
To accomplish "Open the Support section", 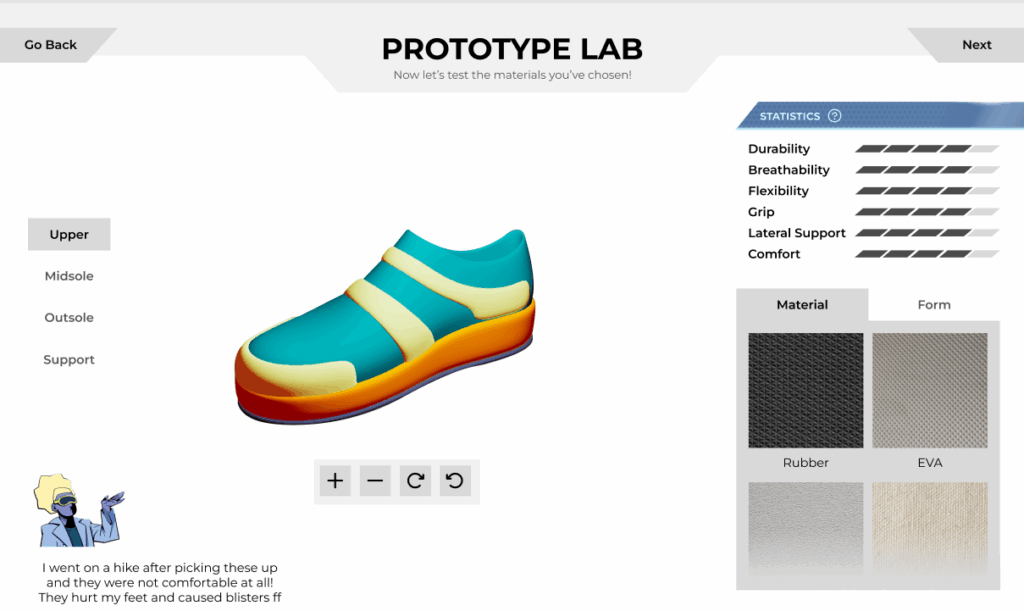I will 69,360.
